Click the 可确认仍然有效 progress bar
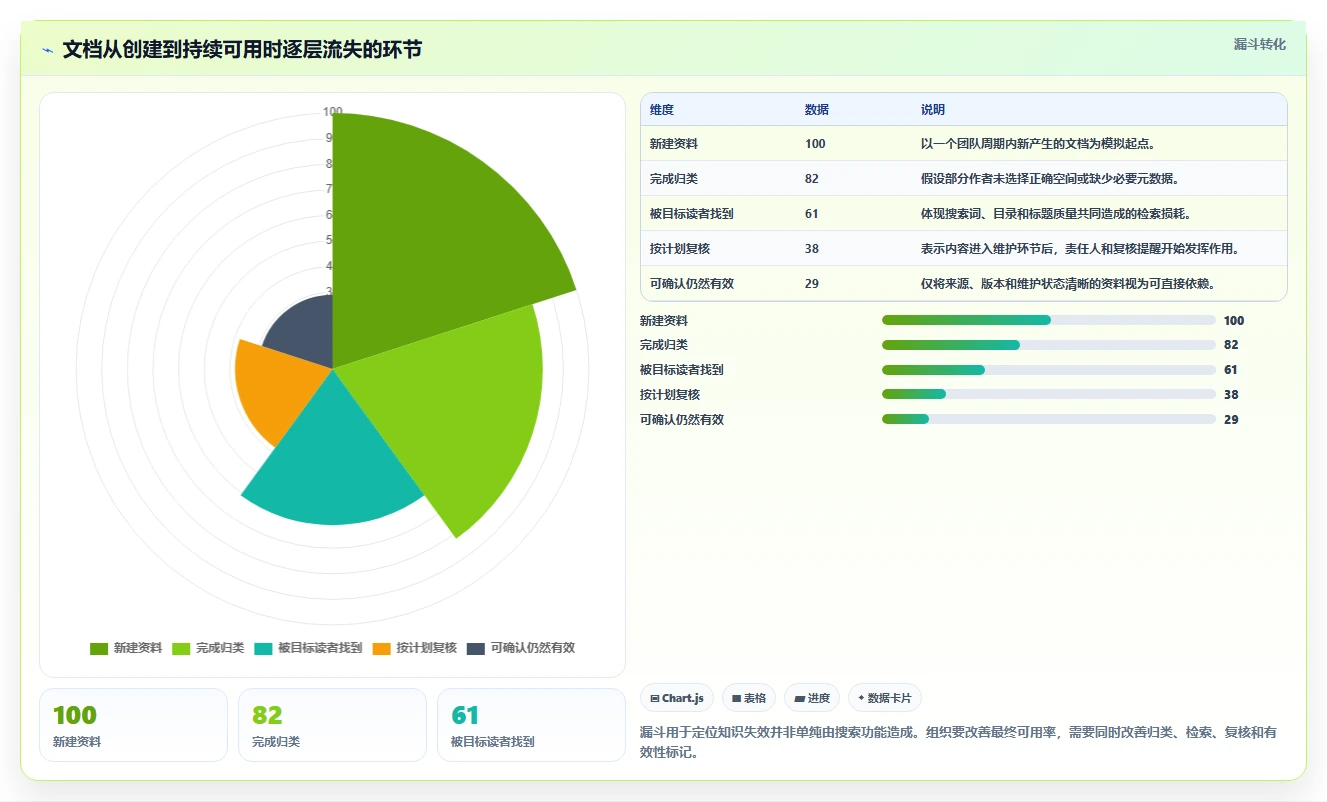The height and width of the screenshot is (802, 1327). 1049,419
